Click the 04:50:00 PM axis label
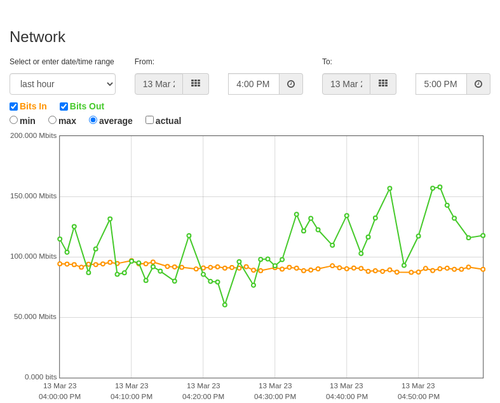This screenshot has height=403, width=500. click(418, 397)
